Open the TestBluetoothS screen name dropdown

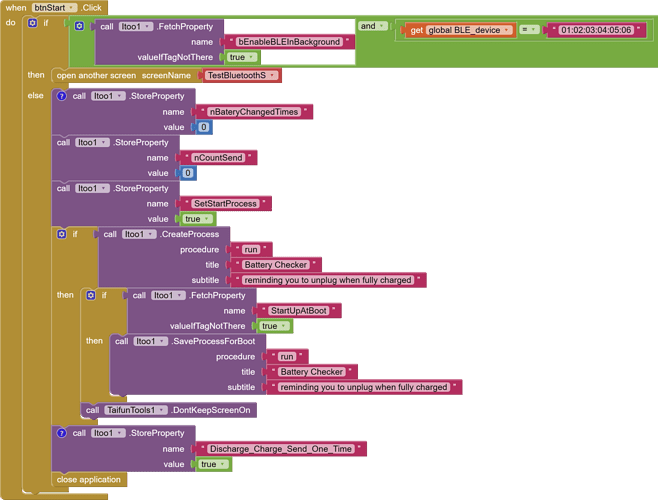241,76
